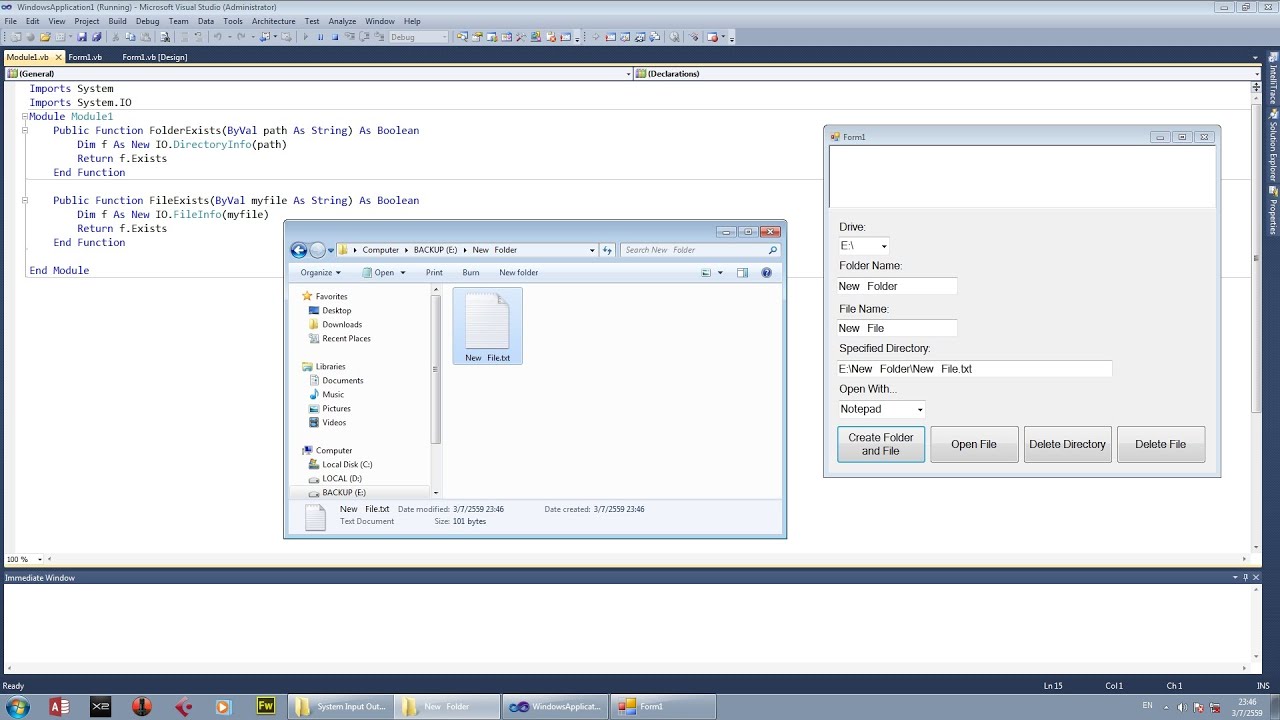Click the Change your view icon in Explorer
This screenshot has width=1280, height=720.
(706, 272)
